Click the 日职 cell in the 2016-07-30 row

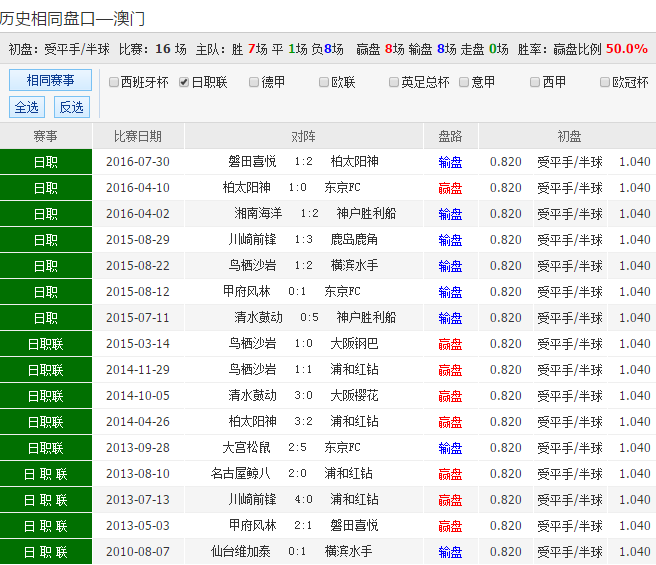[46, 162]
